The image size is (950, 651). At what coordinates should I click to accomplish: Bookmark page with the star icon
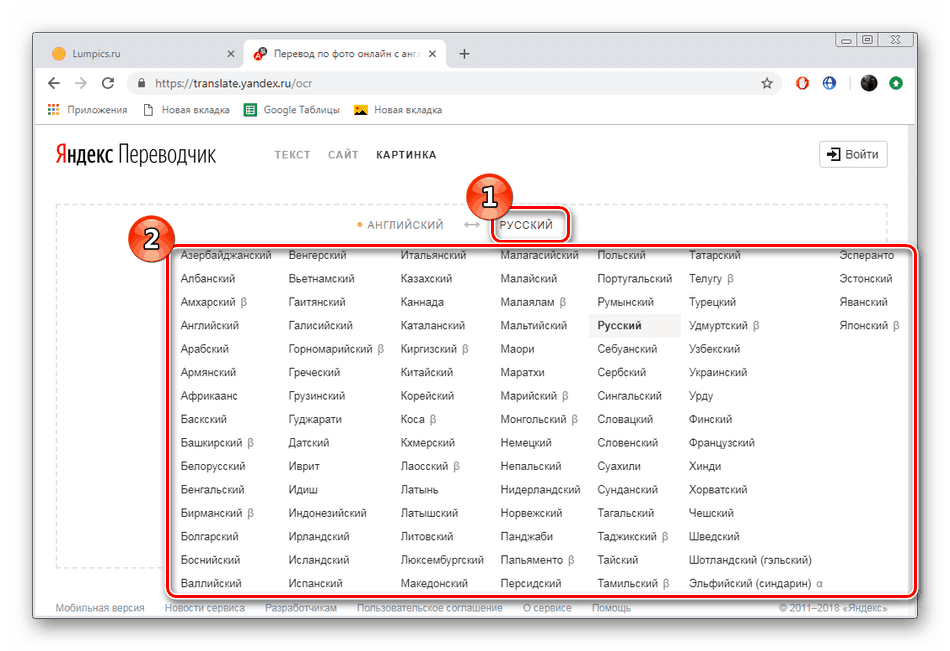click(767, 83)
